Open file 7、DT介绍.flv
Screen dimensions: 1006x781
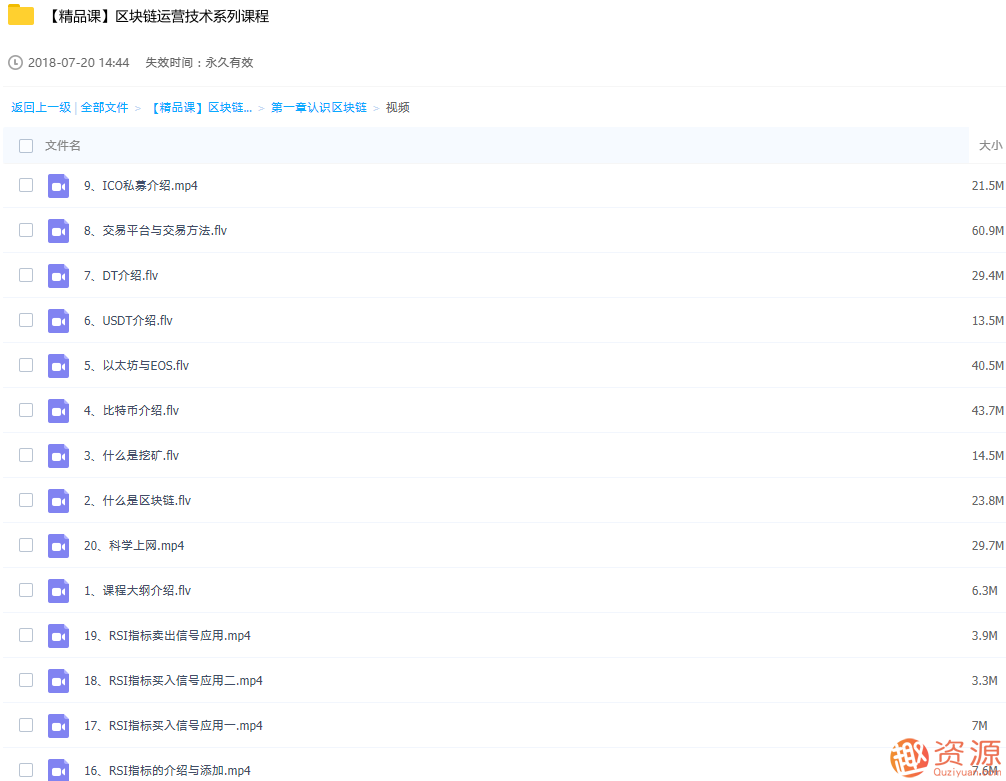tap(121, 275)
